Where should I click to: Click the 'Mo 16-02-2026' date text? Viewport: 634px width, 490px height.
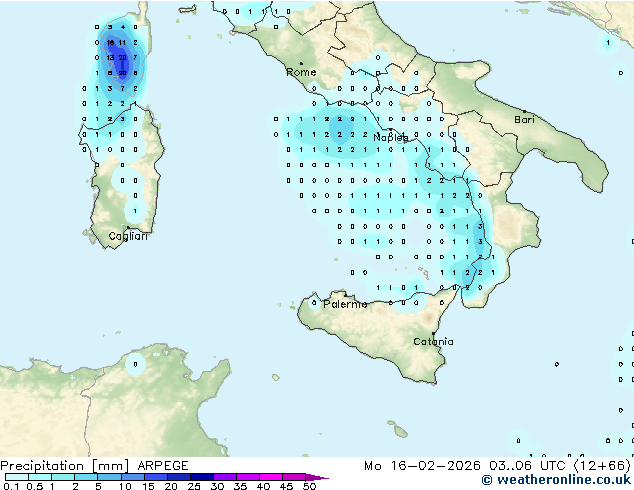click(422, 466)
